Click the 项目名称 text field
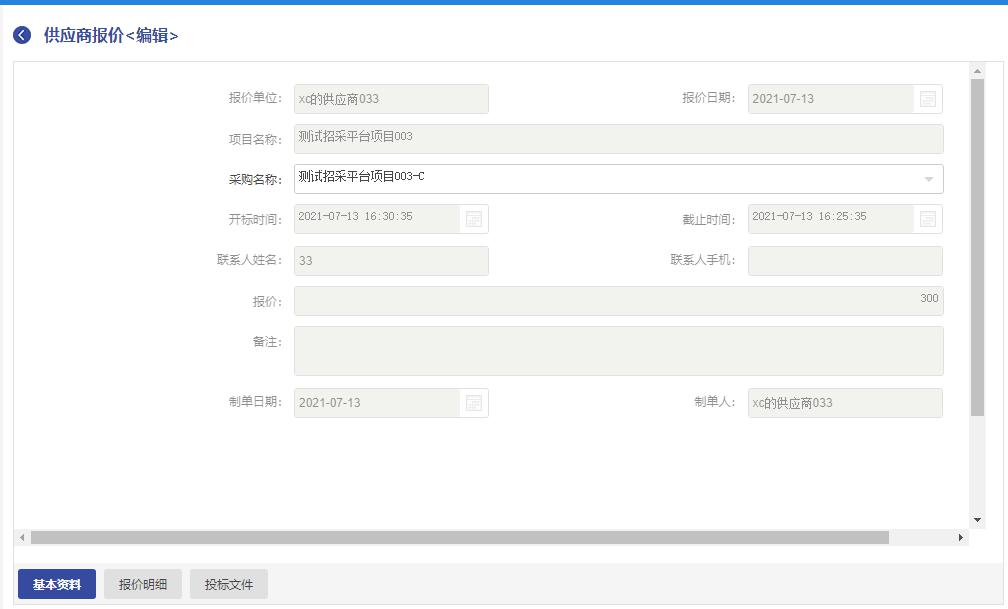This screenshot has width=1008, height=609. 618,139
